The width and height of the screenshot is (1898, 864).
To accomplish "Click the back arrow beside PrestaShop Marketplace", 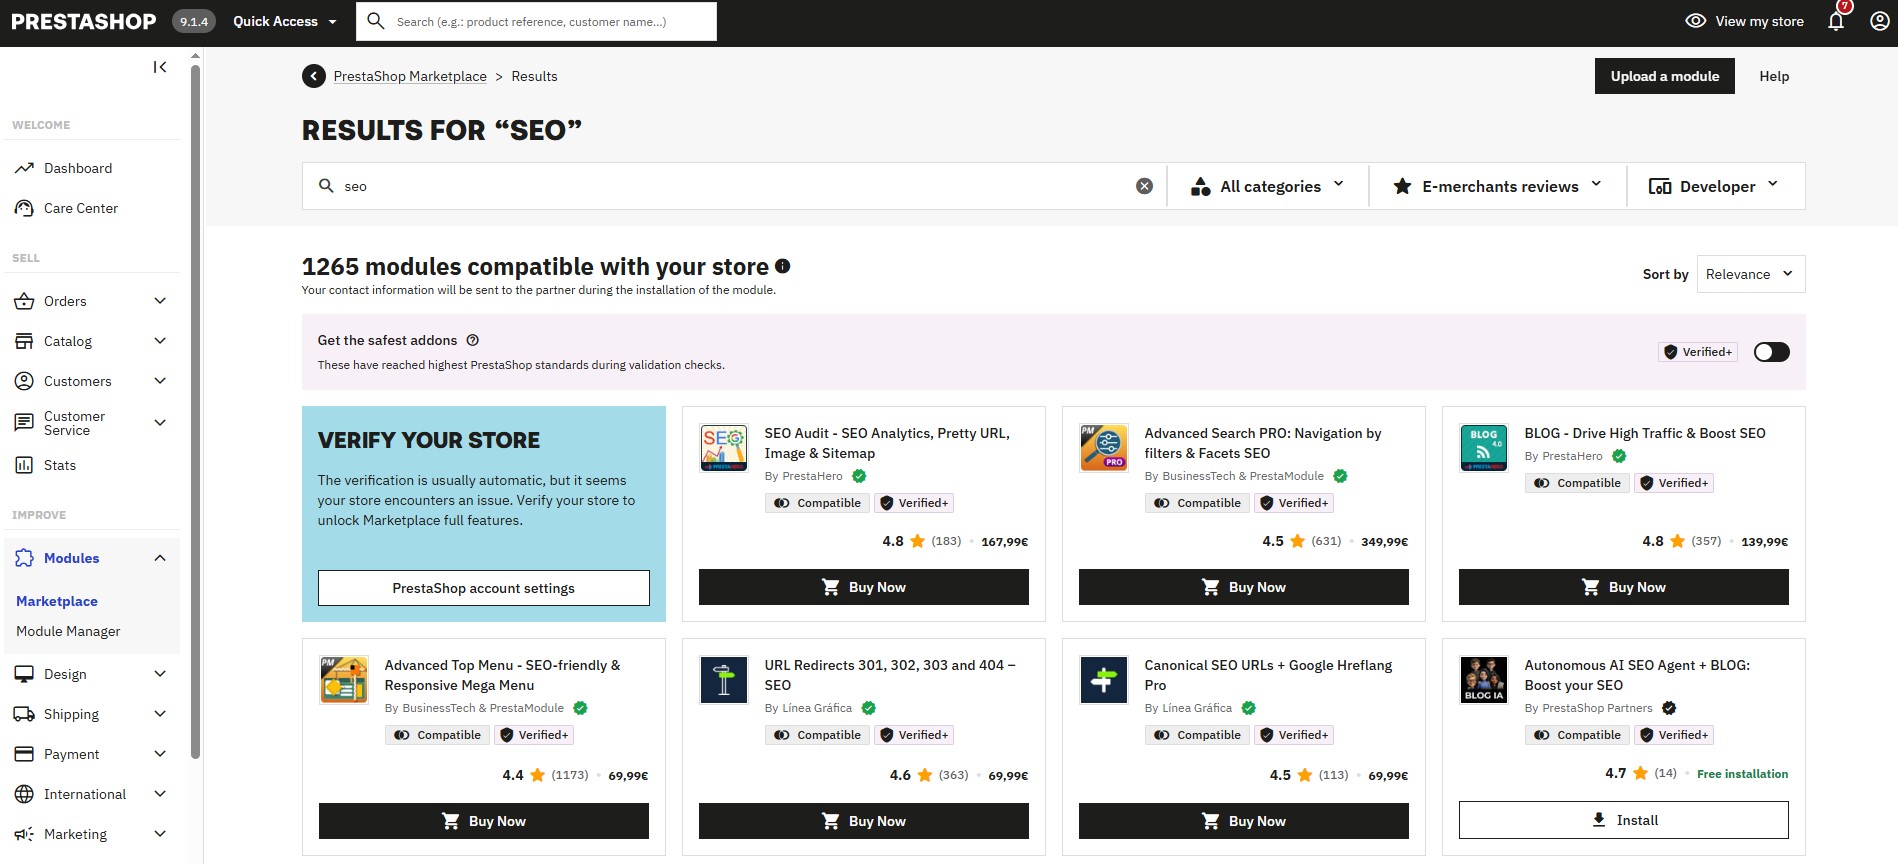I will tap(314, 76).
